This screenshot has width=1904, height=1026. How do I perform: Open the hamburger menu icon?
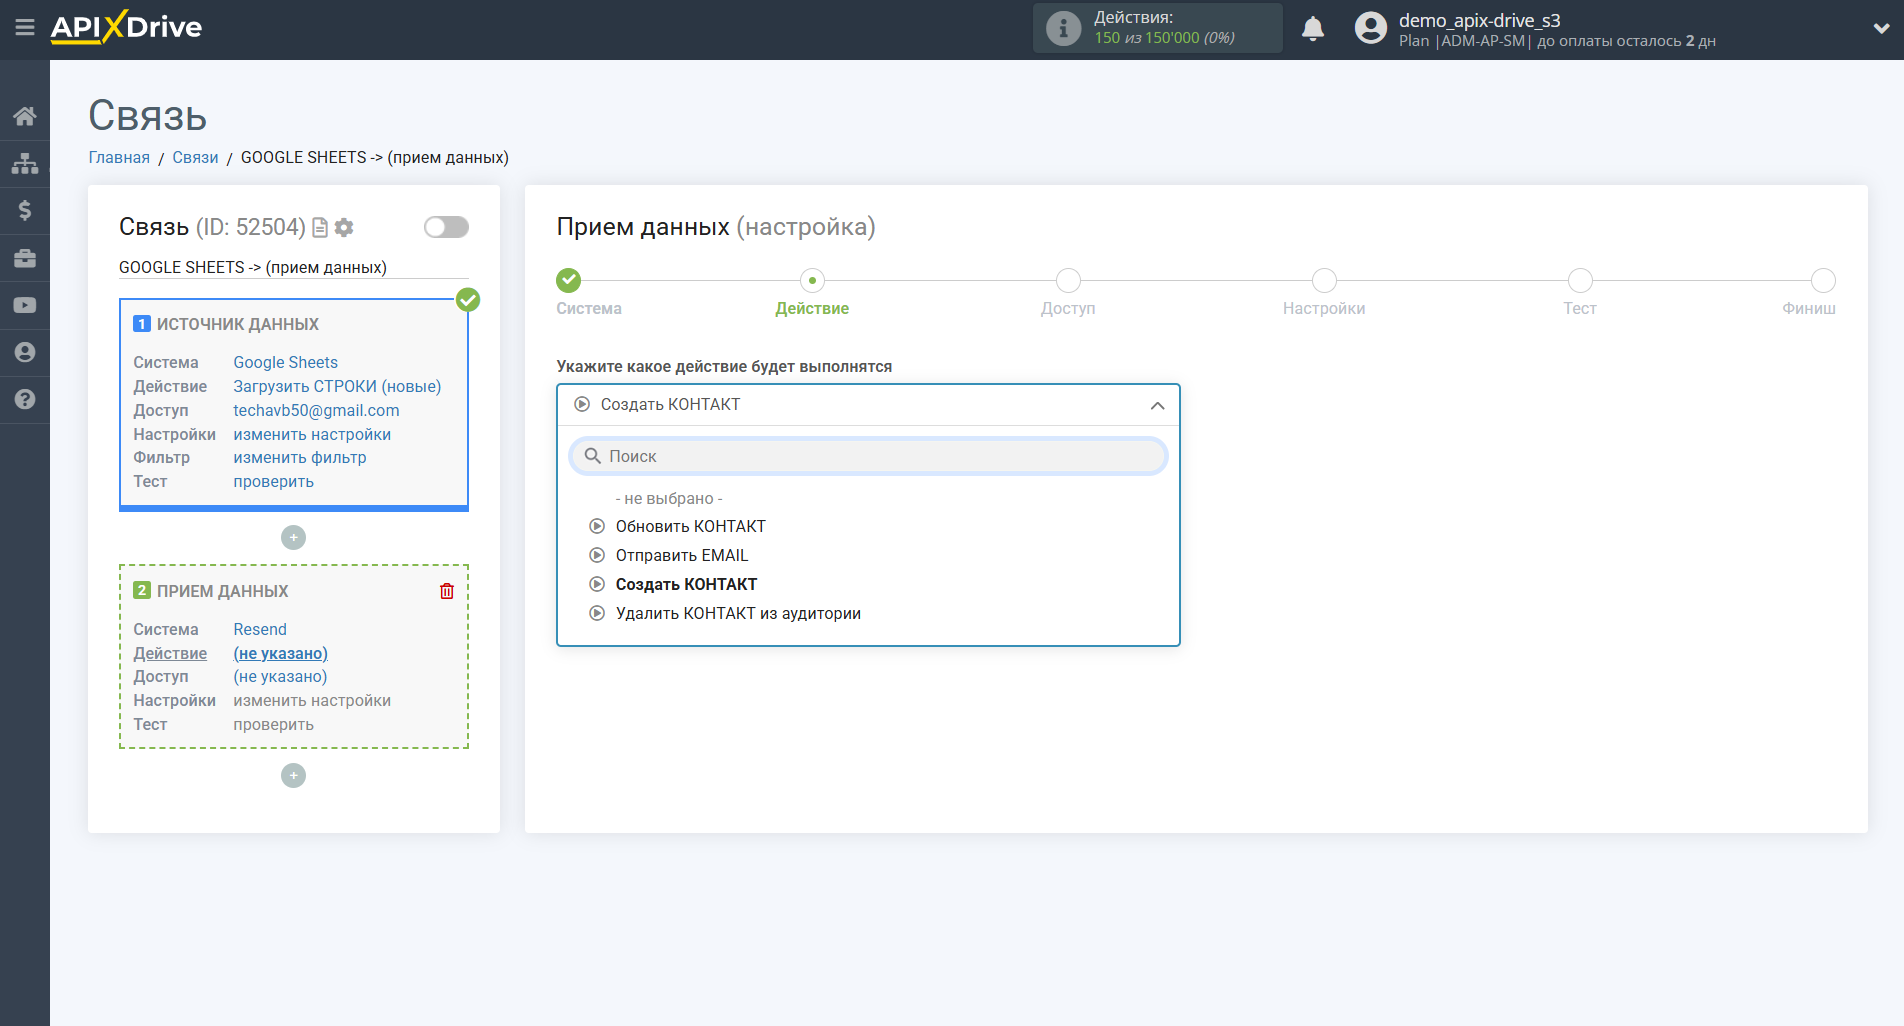tap(25, 28)
